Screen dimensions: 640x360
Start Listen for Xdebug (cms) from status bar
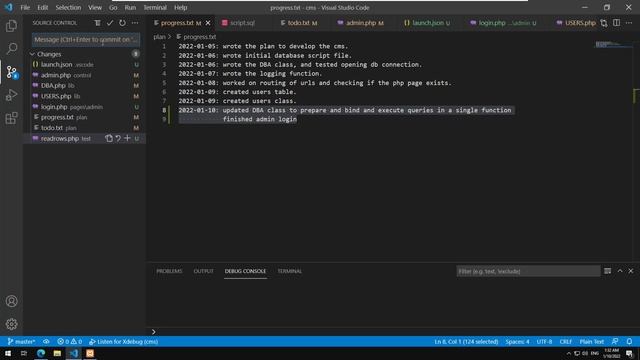(123, 342)
